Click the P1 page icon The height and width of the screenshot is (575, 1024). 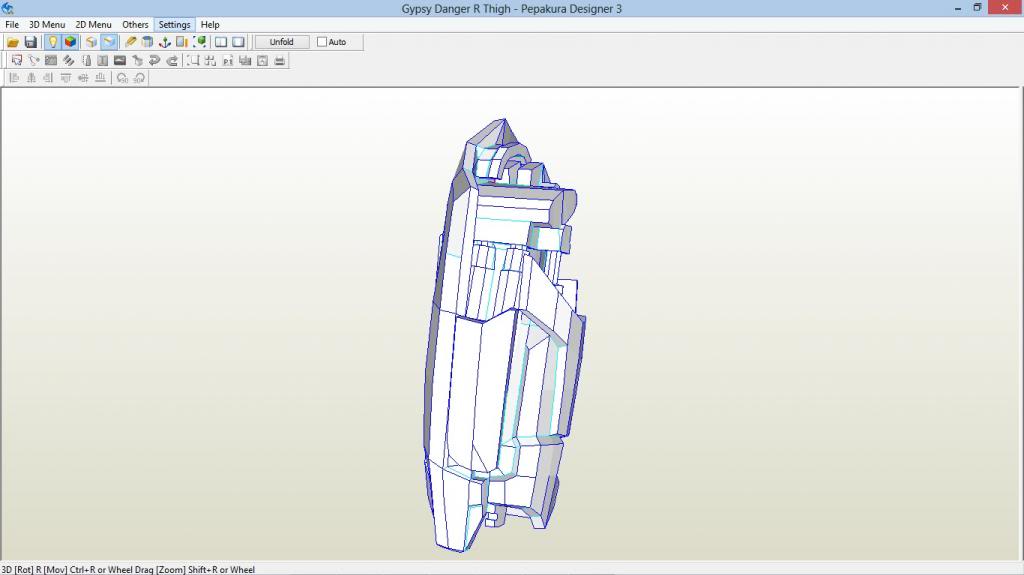228,61
